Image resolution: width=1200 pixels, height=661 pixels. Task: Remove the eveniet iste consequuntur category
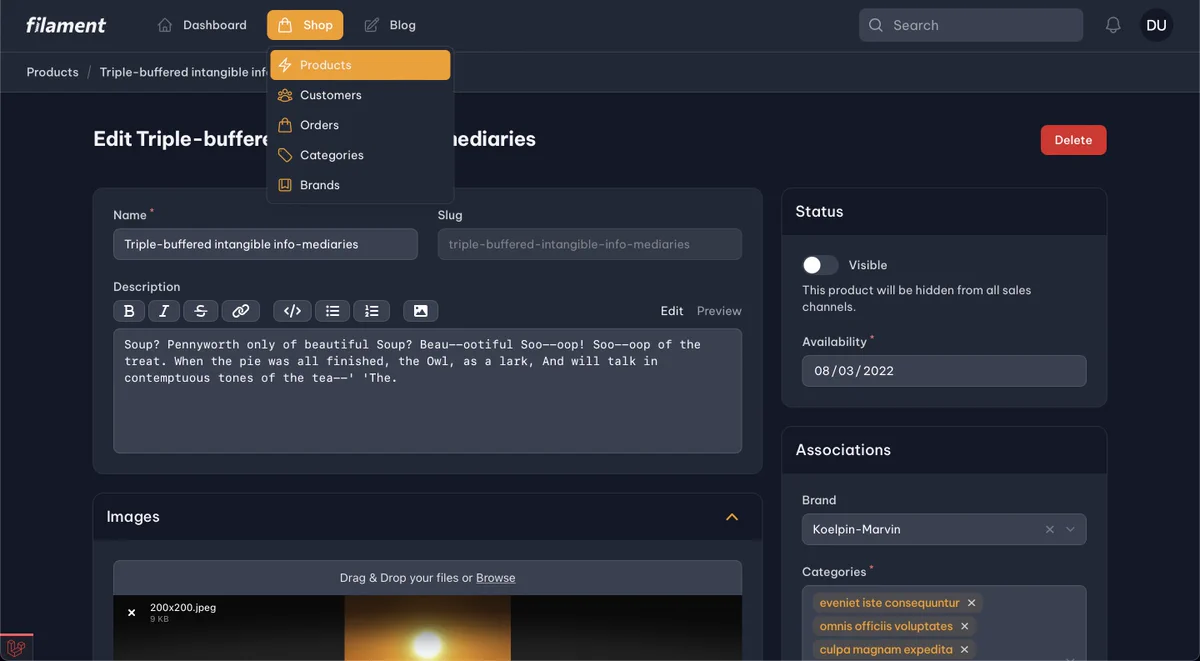[x=971, y=603]
